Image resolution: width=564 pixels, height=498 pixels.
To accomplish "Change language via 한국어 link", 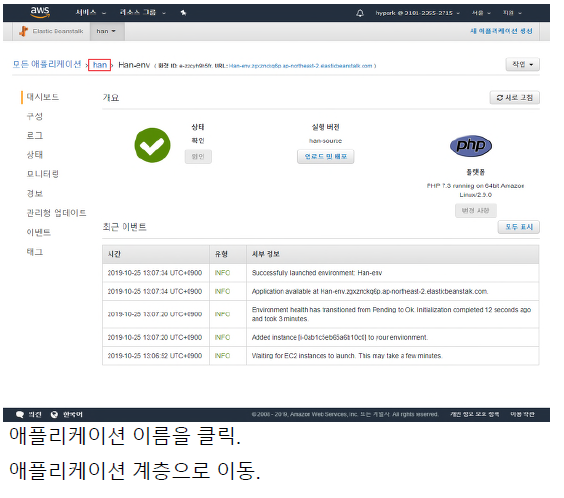I will tap(73, 415).
